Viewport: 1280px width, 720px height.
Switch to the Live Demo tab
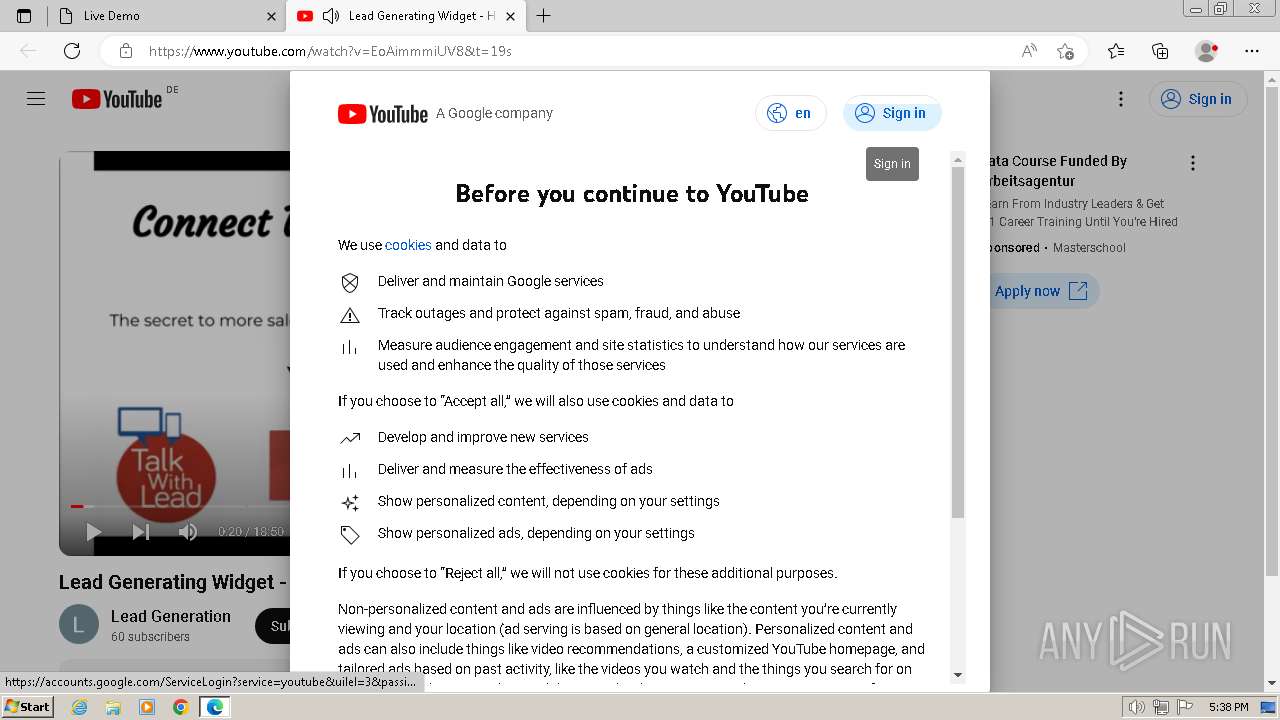[x=167, y=16]
